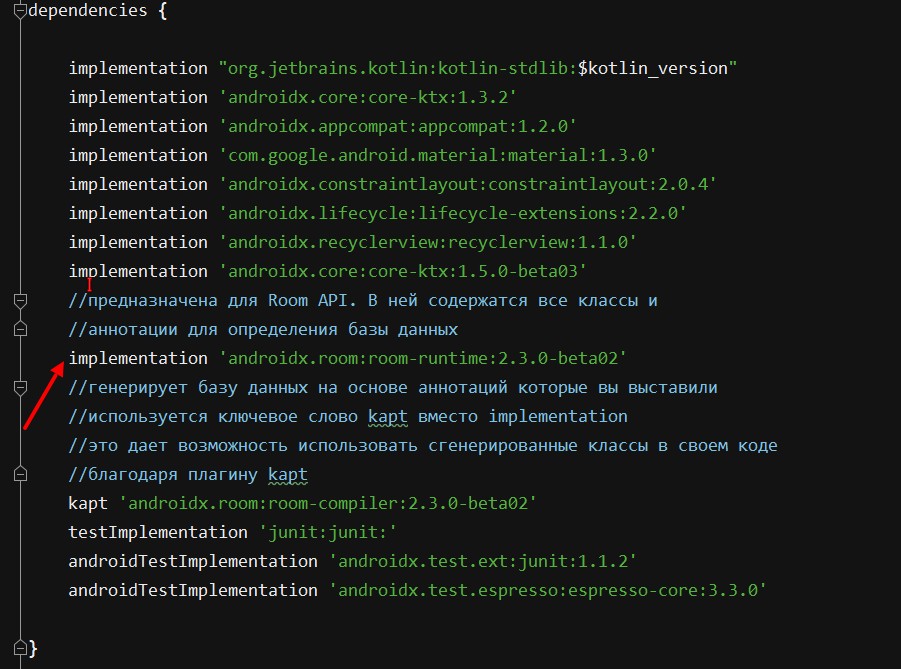Click the dependencies keyword at top
901x669 pixels.
[88, 10]
